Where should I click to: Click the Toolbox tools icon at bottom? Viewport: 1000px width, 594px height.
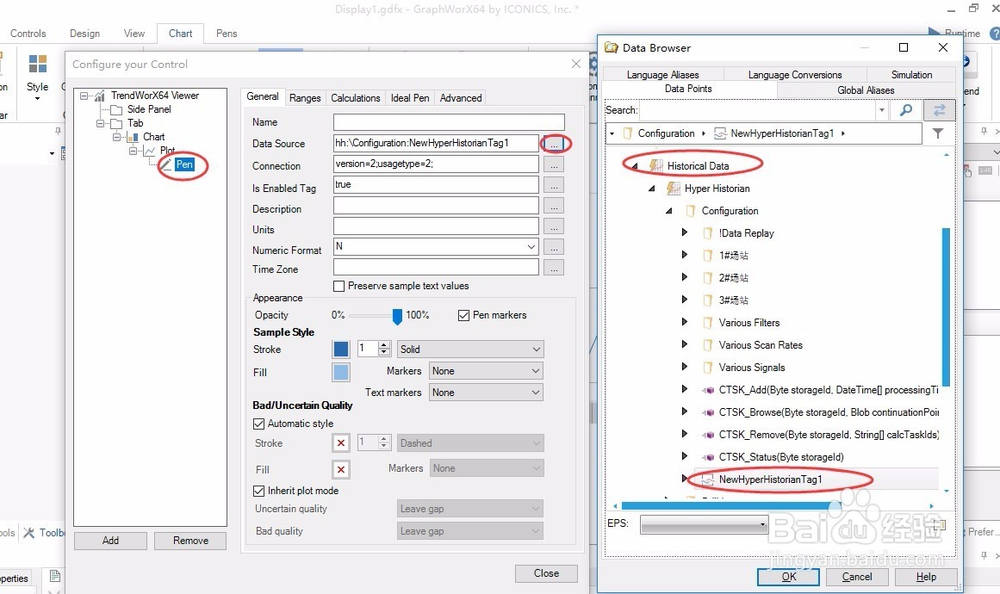(29, 532)
